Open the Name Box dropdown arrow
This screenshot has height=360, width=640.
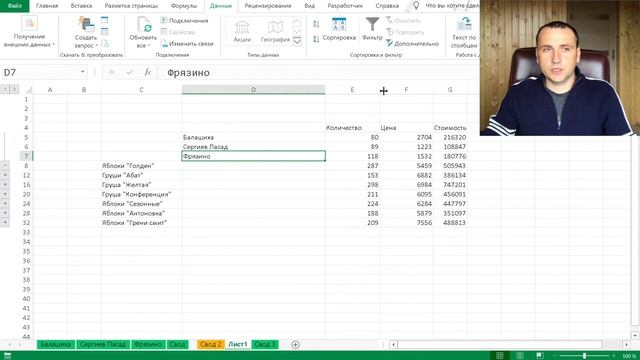tap(82, 72)
